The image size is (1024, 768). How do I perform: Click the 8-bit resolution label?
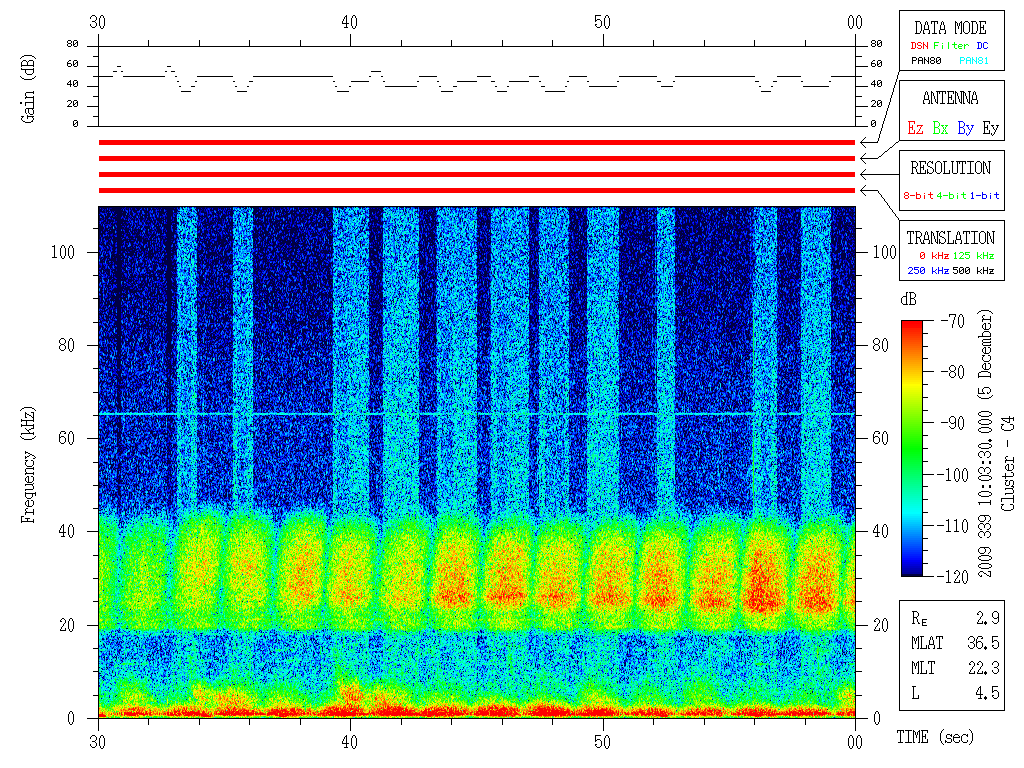click(919, 195)
